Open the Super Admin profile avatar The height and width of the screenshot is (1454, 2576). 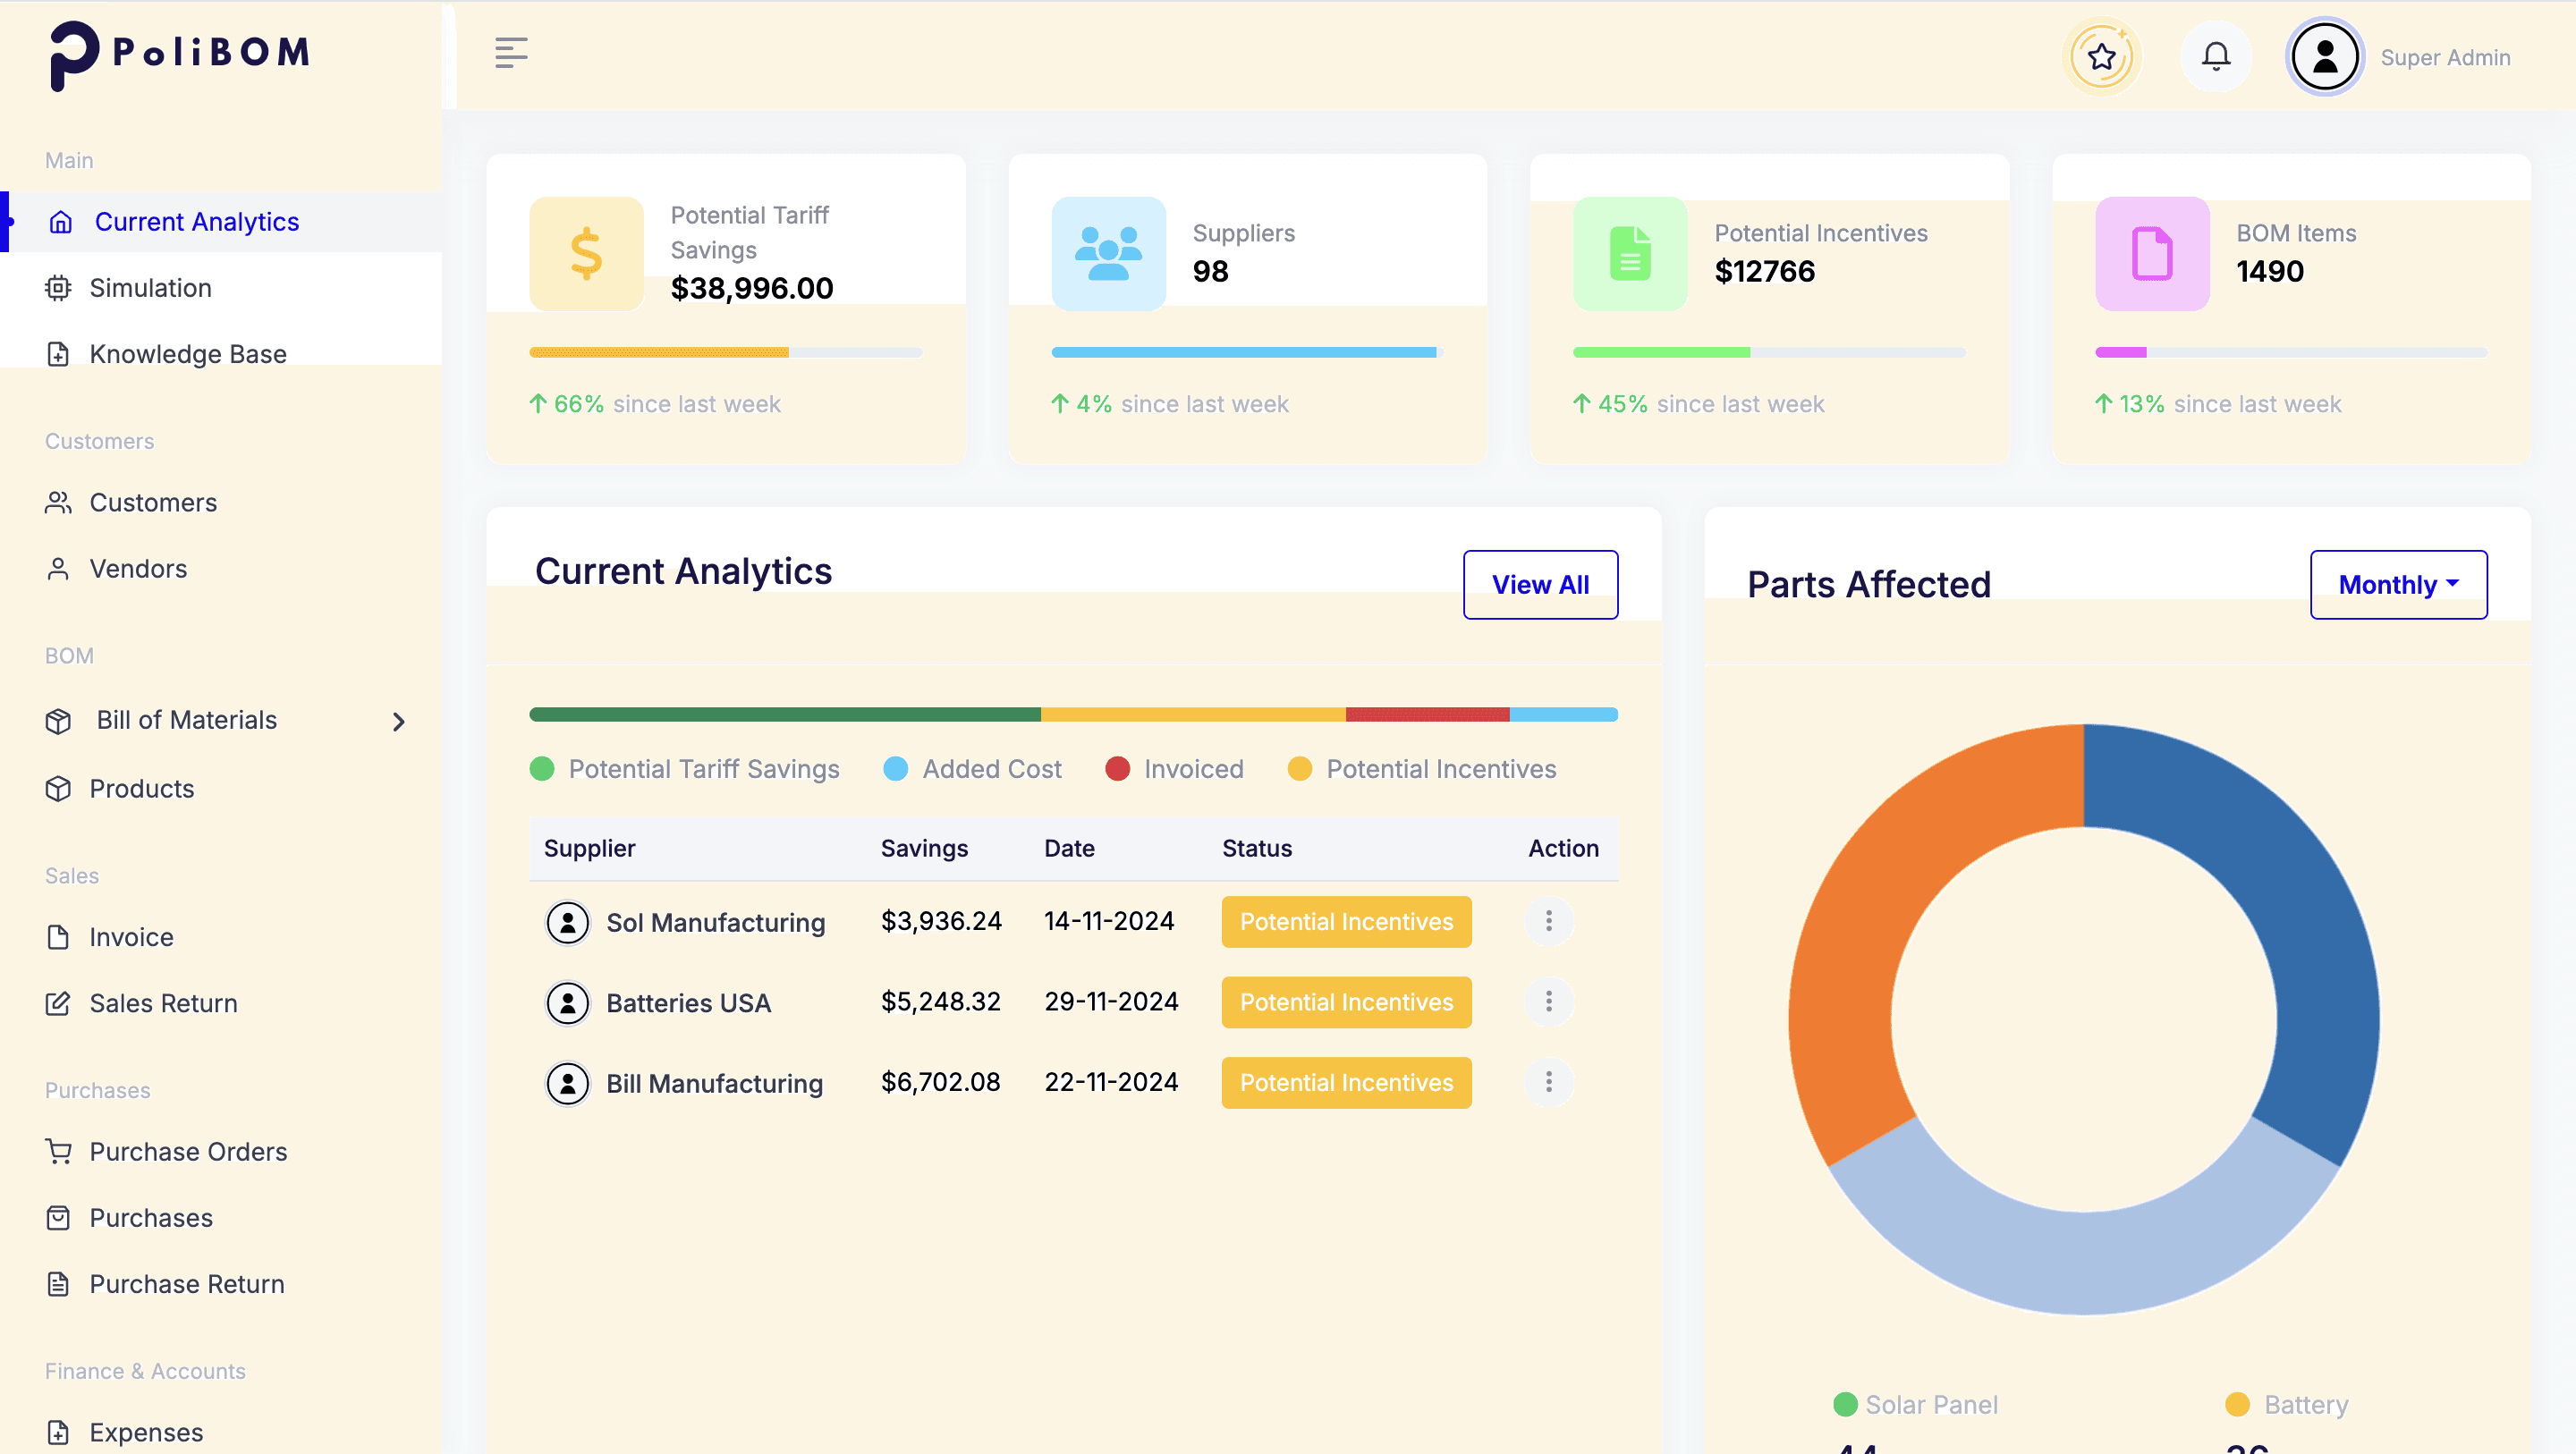pyautogui.click(x=2324, y=56)
